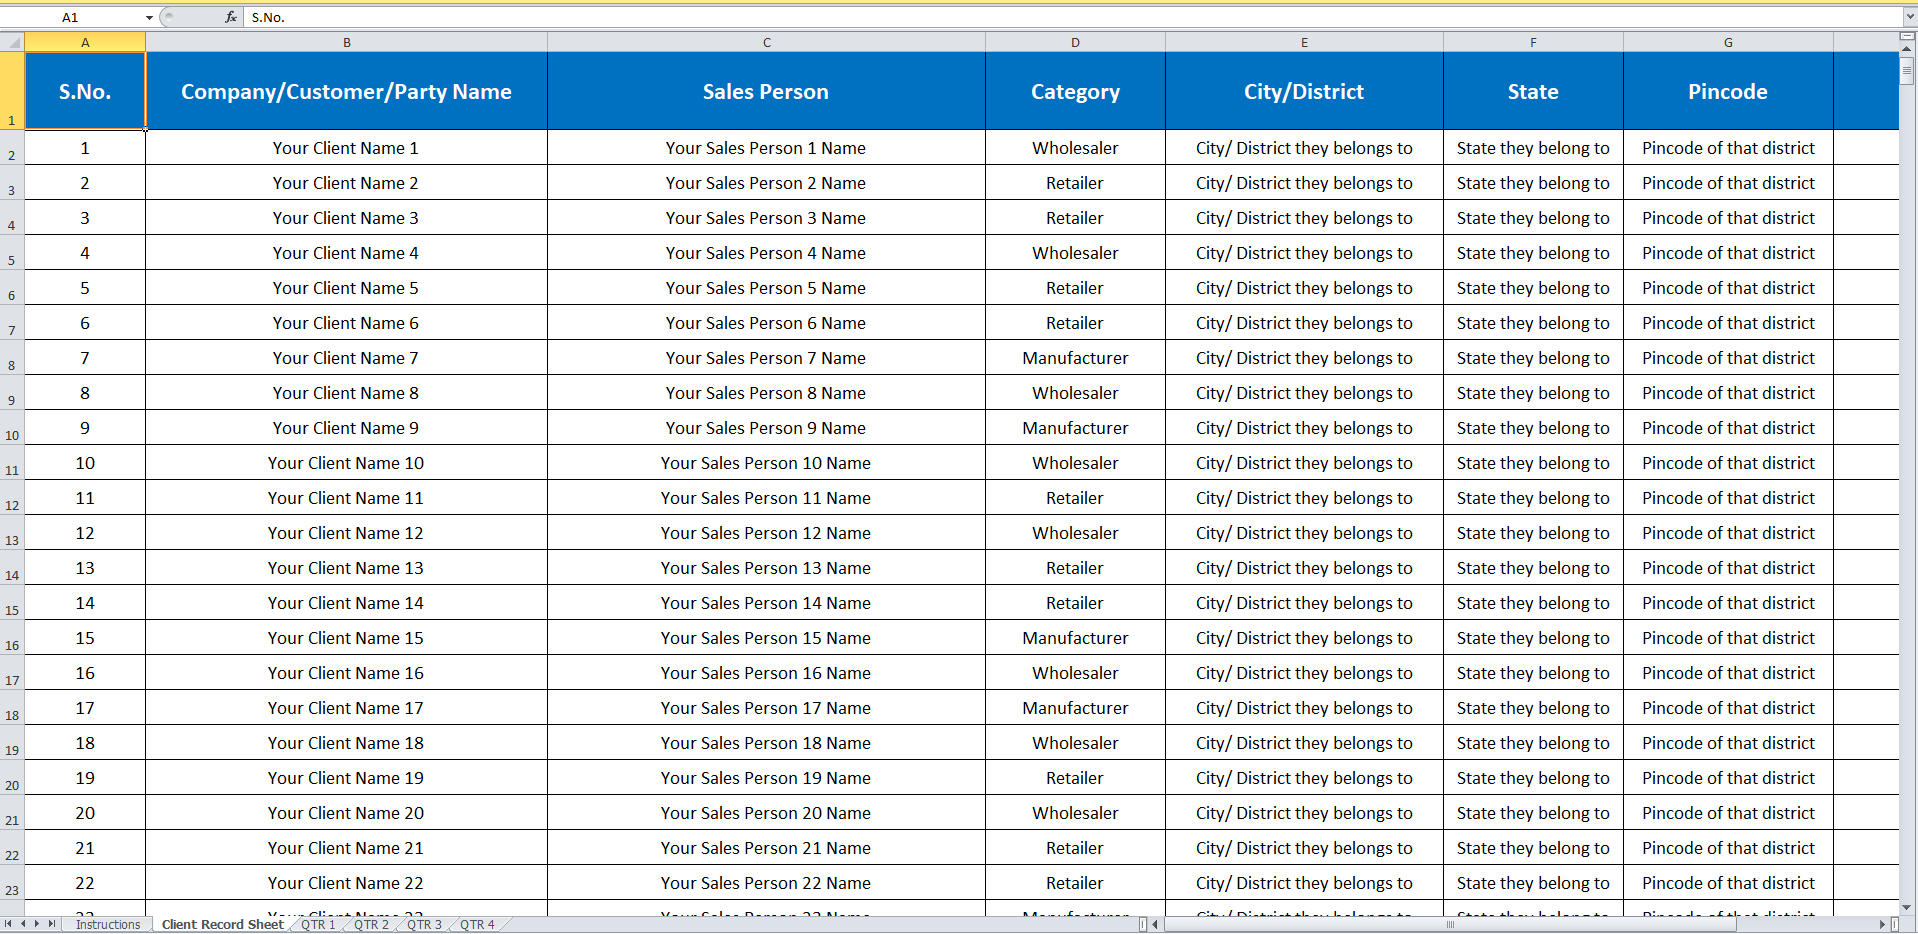The image size is (1918, 934).
Task: Click the cell 'Your Sales Person 12 Name'
Action: [x=766, y=533]
